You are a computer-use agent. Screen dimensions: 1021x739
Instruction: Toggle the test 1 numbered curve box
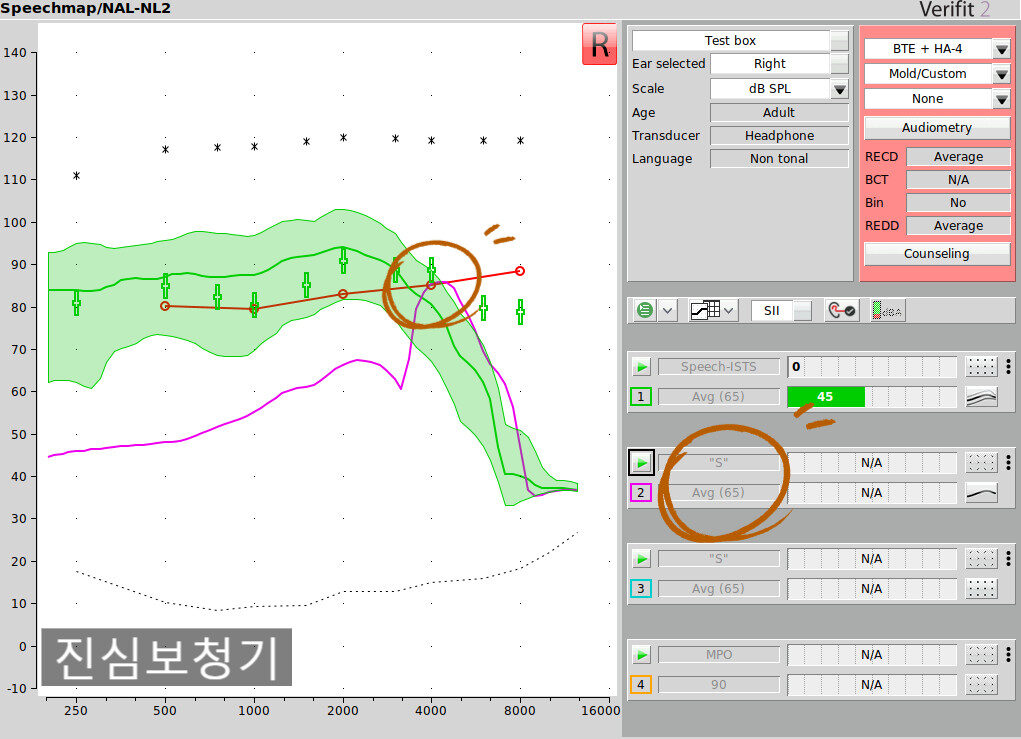coord(641,397)
